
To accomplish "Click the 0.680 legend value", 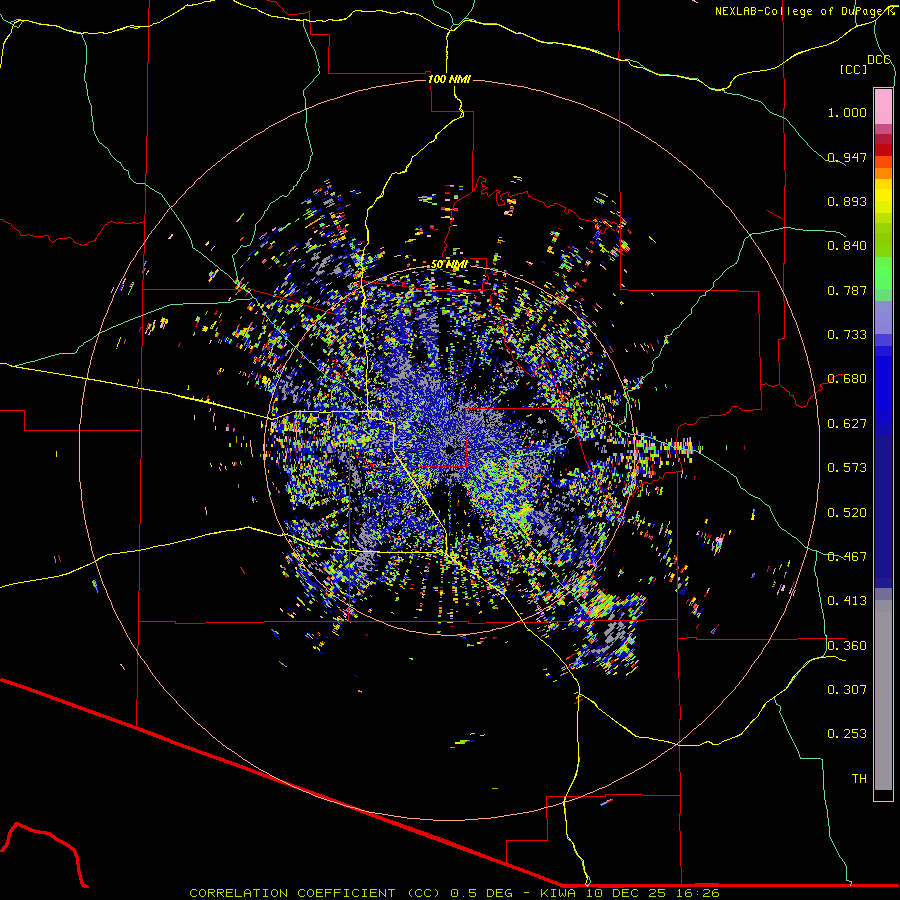I will point(847,379).
